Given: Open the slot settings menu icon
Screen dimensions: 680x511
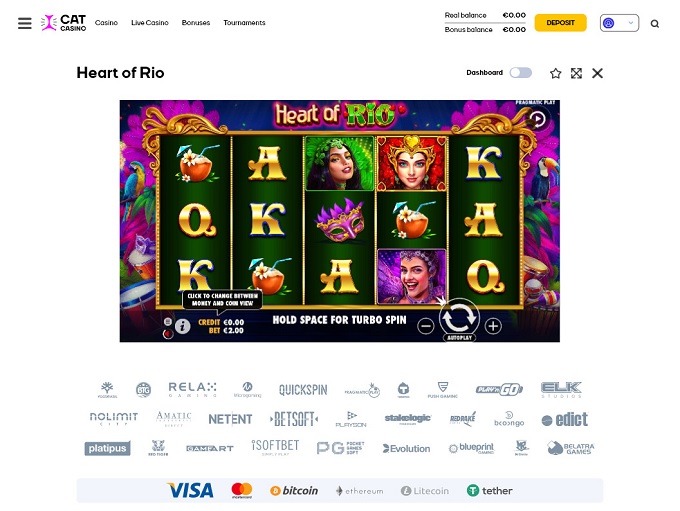Looking at the screenshot, I should tap(167, 321).
